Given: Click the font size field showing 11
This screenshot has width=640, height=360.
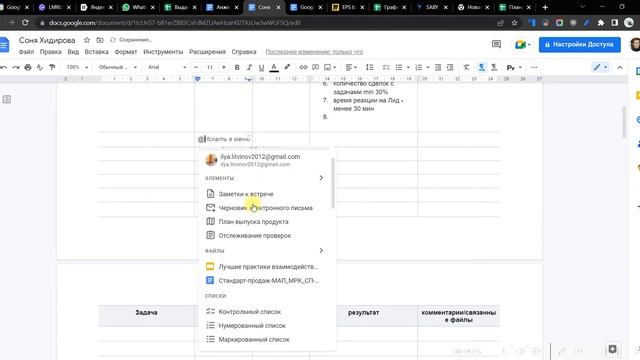Looking at the screenshot, I should point(210,67).
